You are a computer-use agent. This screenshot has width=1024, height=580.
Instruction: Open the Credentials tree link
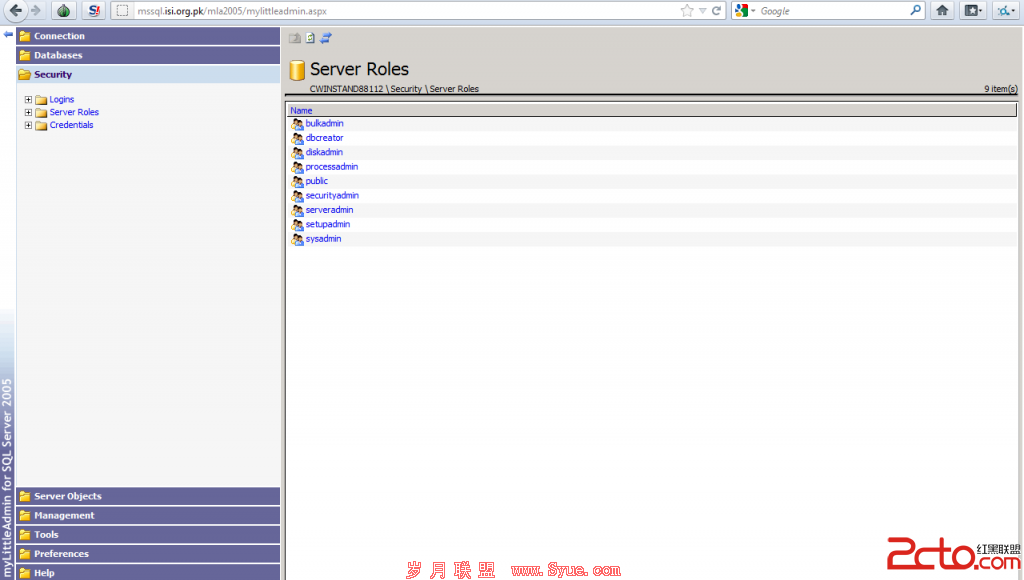tap(72, 125)
